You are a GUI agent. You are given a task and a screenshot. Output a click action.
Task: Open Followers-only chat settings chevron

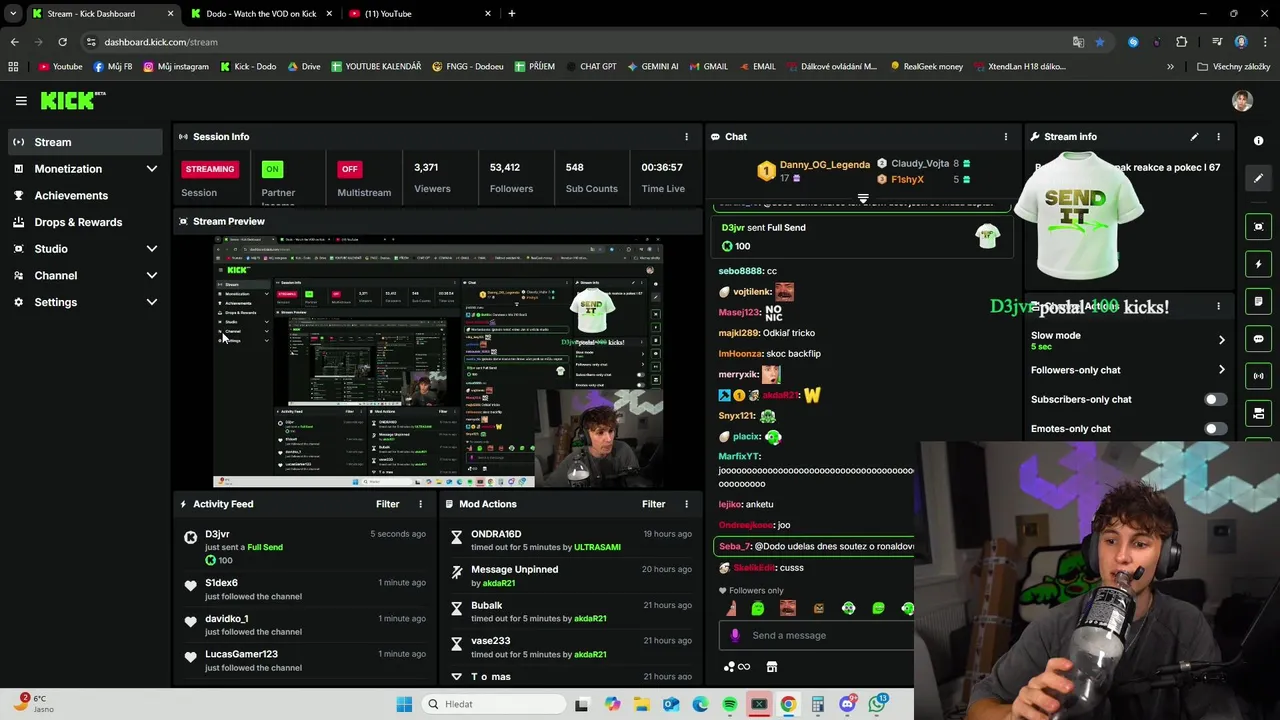1221,370
